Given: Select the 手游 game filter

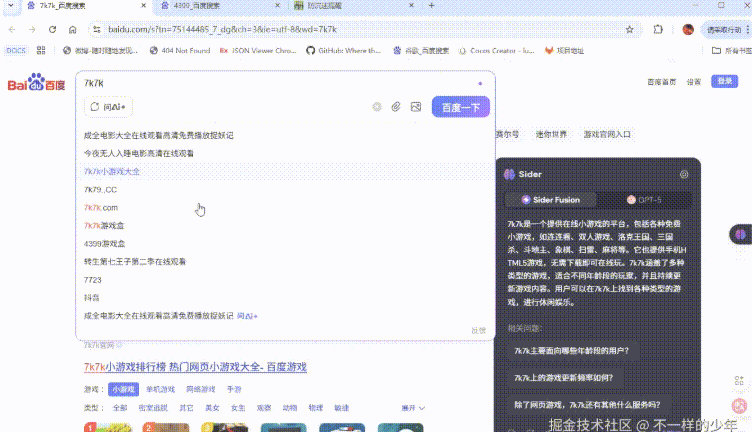Looking at the screenshot, I should pyautogui.click(x=234, y=389).
